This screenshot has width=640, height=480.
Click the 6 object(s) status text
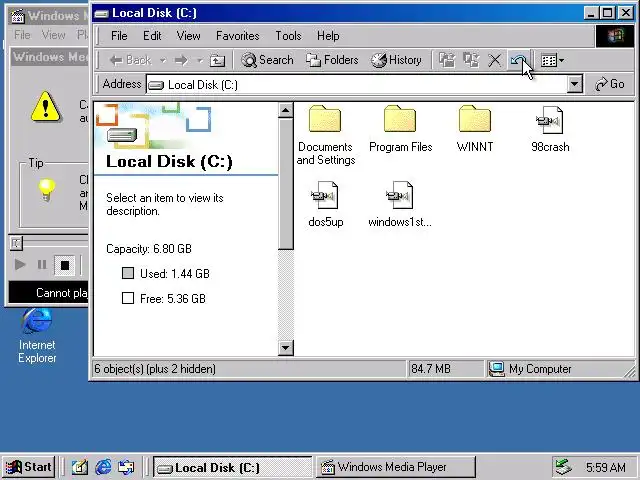(x=155, y=369)
